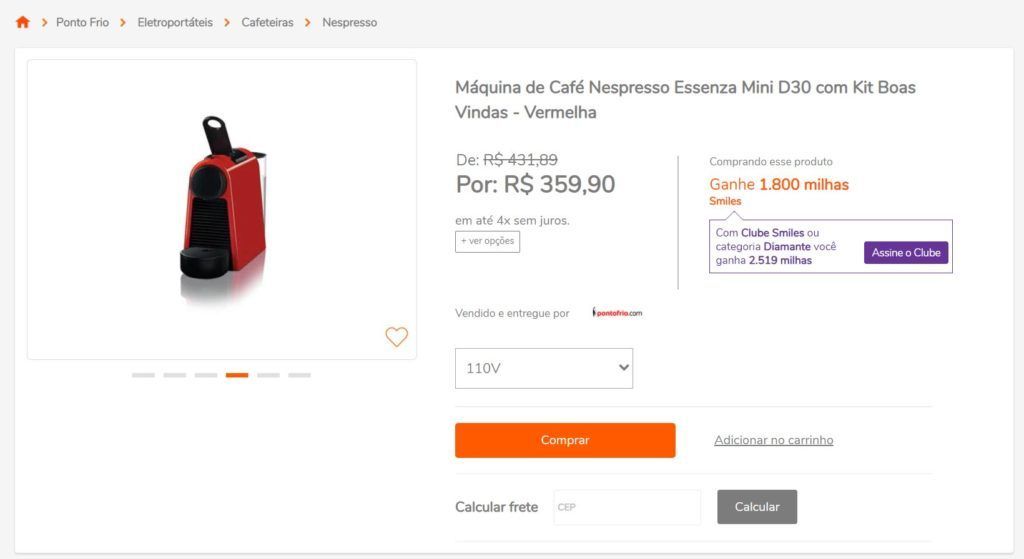Click the orange Comprar button
1024x559 pixels.
coord(565,440)
